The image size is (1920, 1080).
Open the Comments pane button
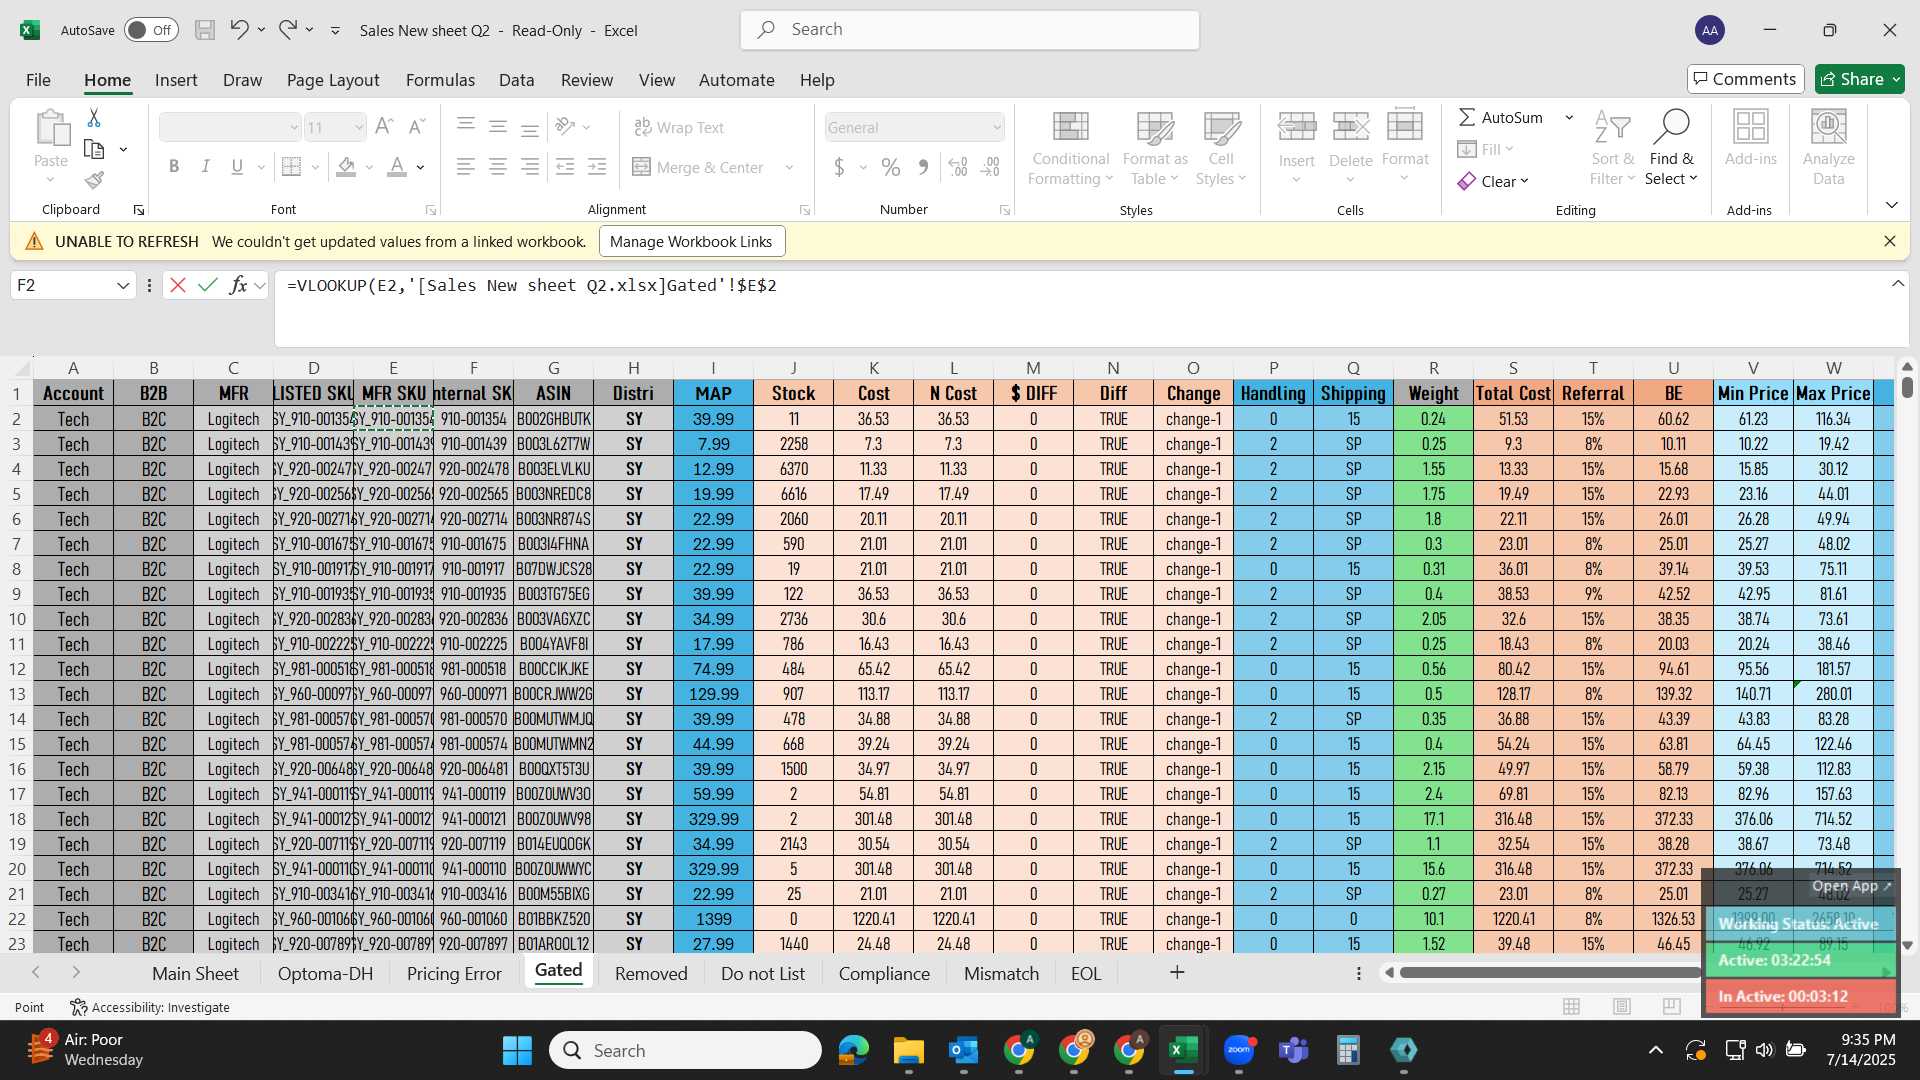(1745, 79)
